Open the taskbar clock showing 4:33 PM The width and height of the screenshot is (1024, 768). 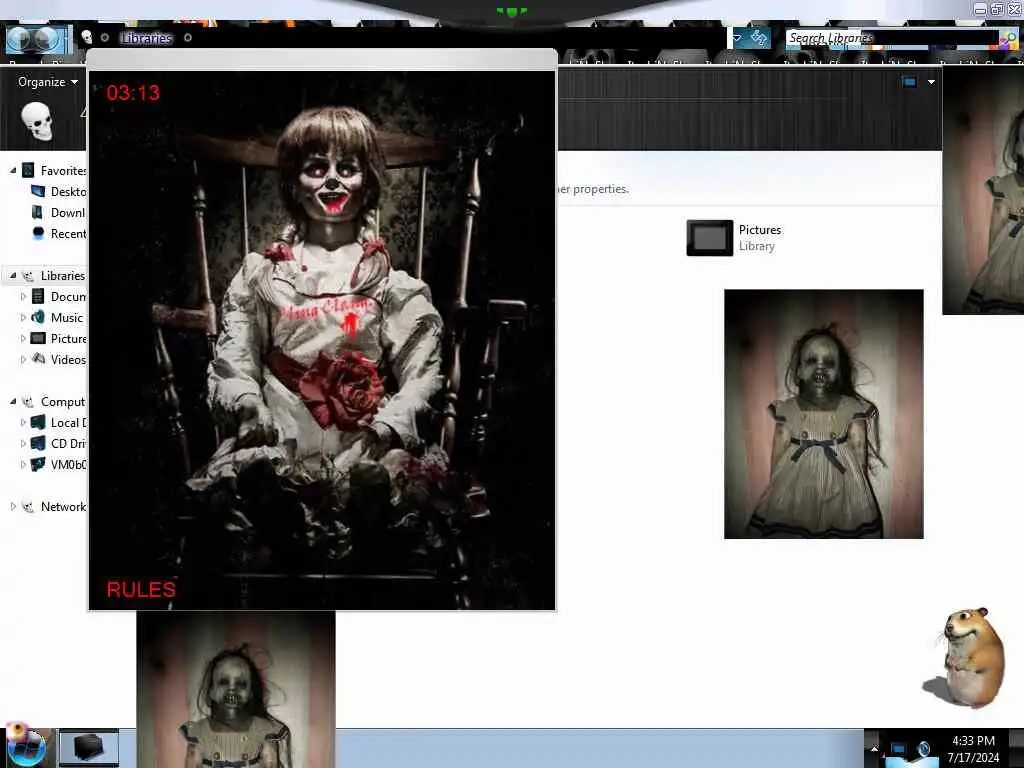point(973,749)
